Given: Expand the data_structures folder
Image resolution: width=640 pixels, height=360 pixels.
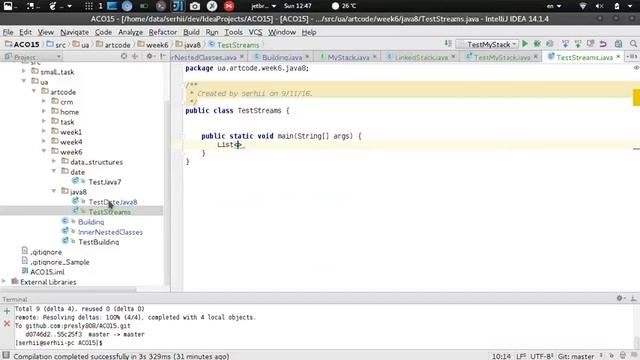Looking at the screenshot, I should tap(54, 162).
